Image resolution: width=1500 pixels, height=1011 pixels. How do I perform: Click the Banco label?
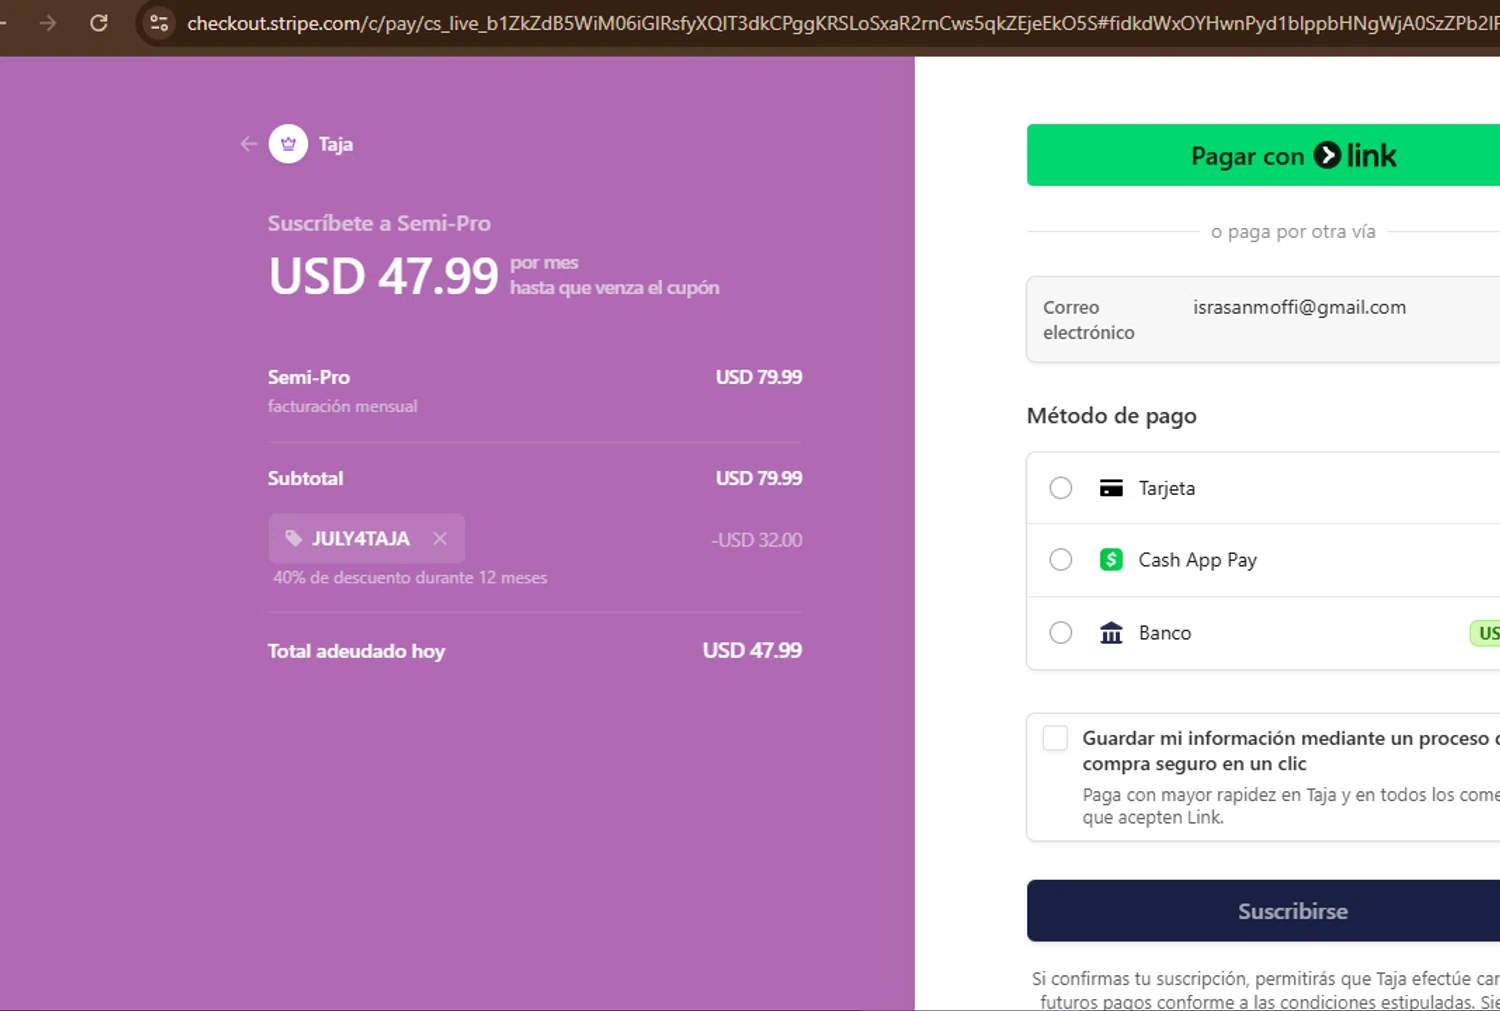[x=1165, y=633]
